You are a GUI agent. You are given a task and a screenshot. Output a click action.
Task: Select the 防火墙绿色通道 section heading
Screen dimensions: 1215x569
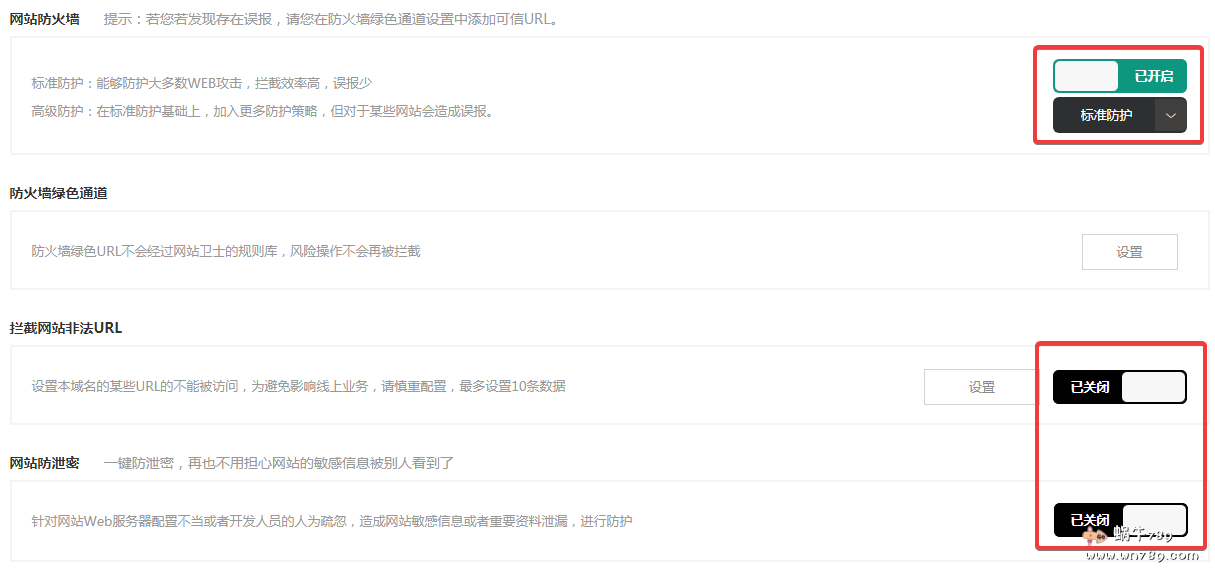pos(59,193)
